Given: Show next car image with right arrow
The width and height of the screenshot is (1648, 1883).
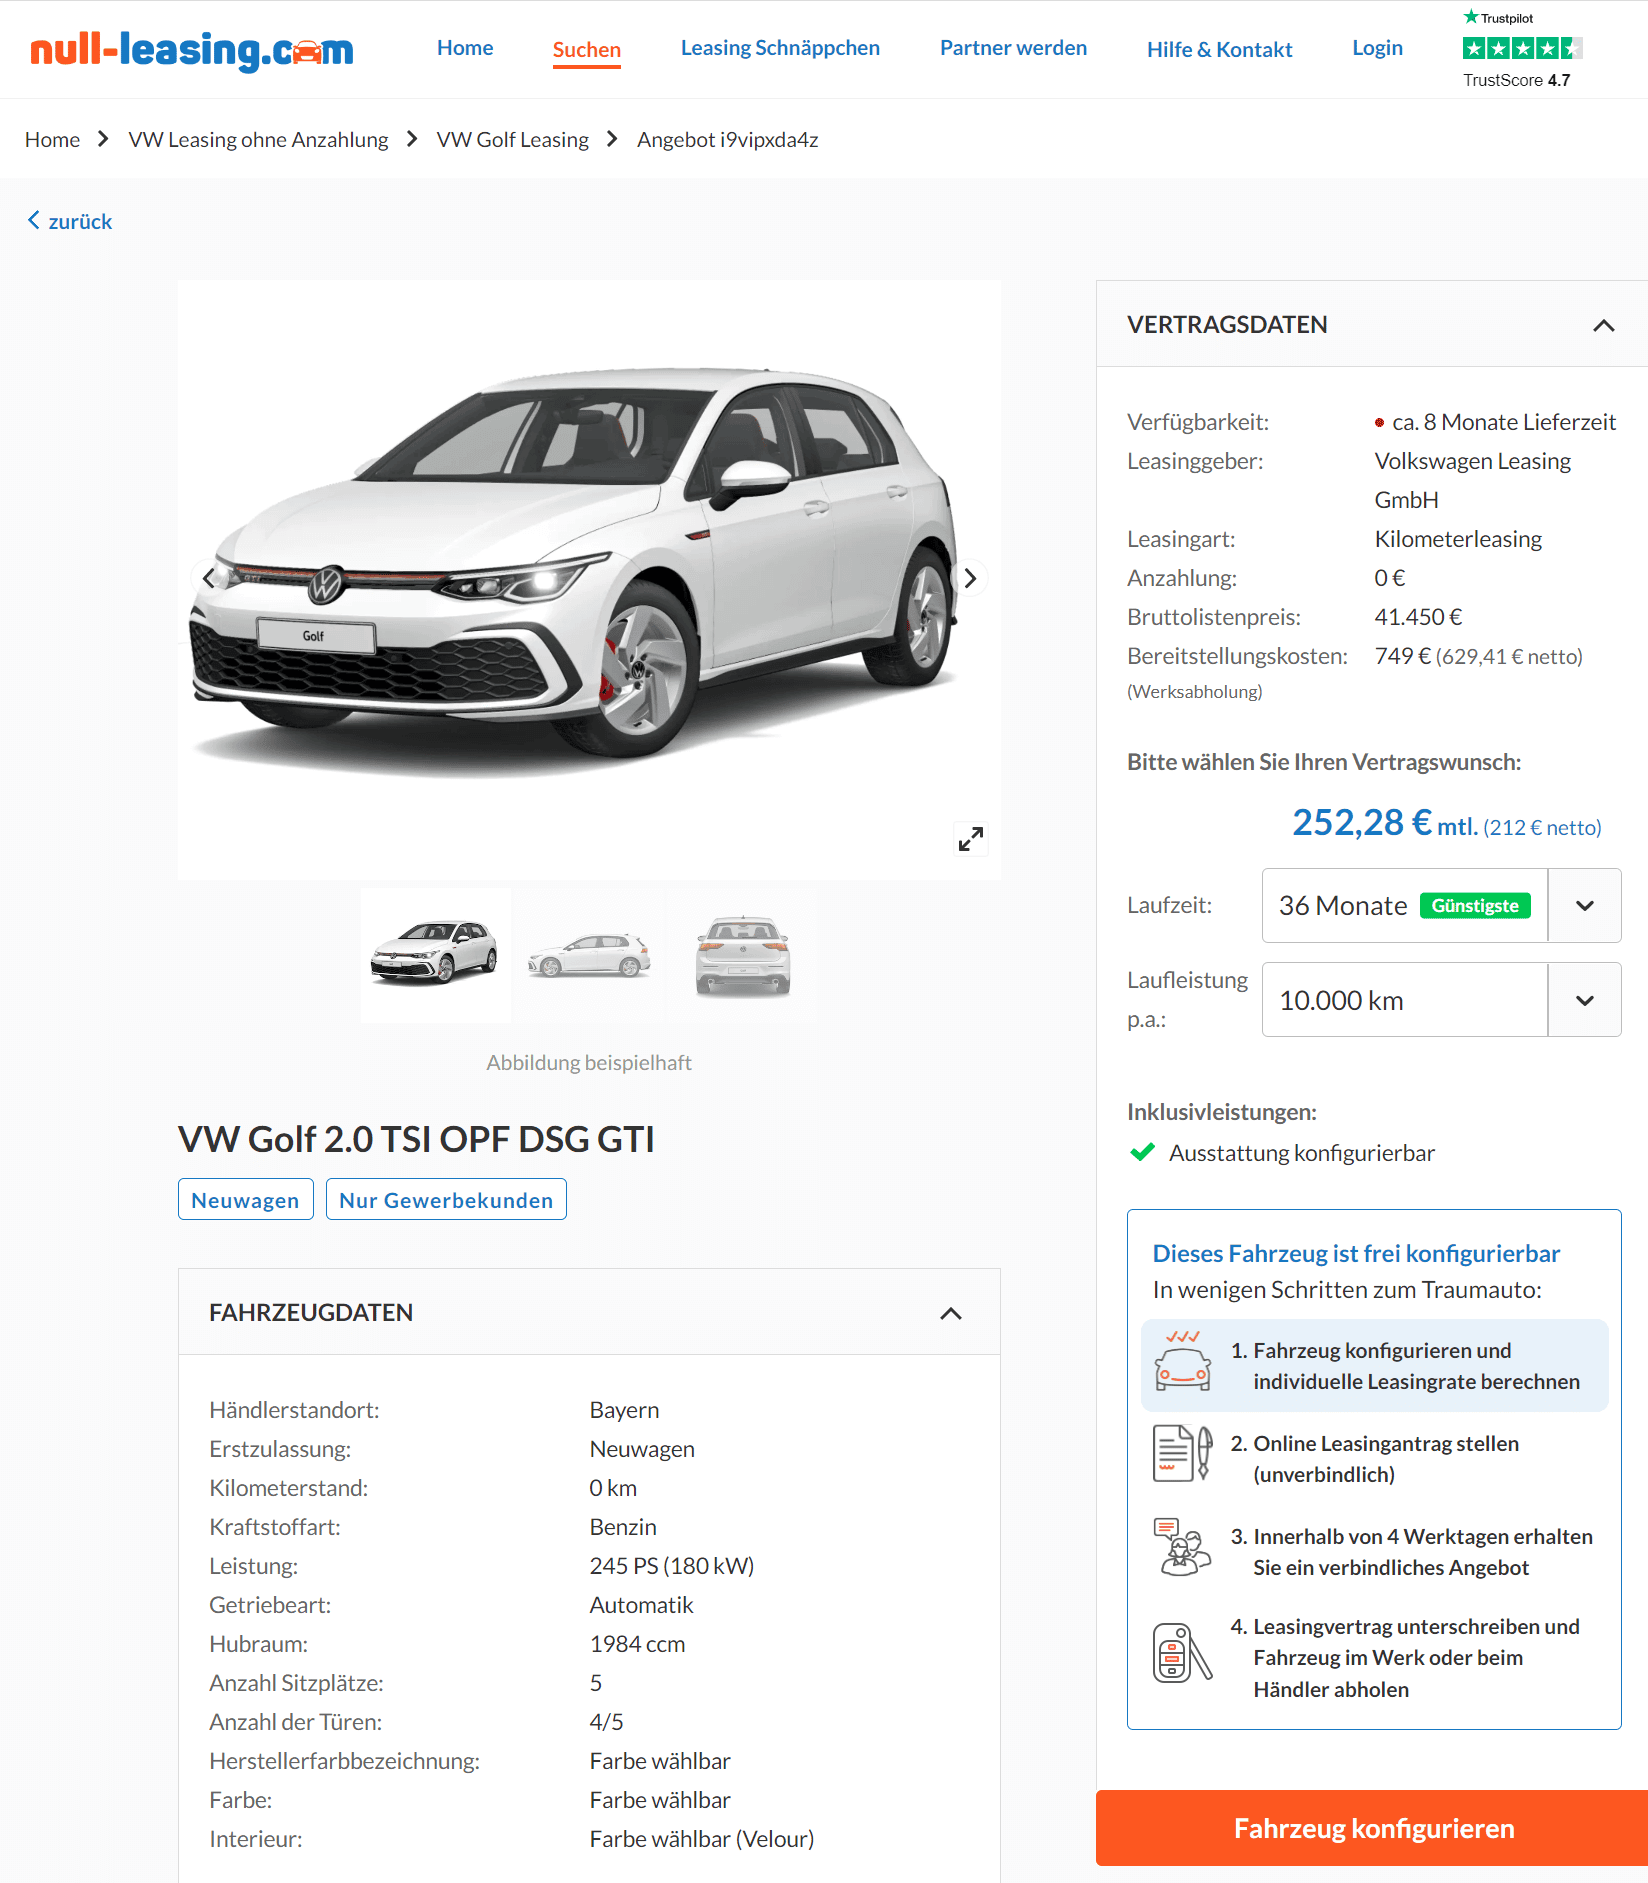Looking at the screenshot, I should (x=970, y=578).
